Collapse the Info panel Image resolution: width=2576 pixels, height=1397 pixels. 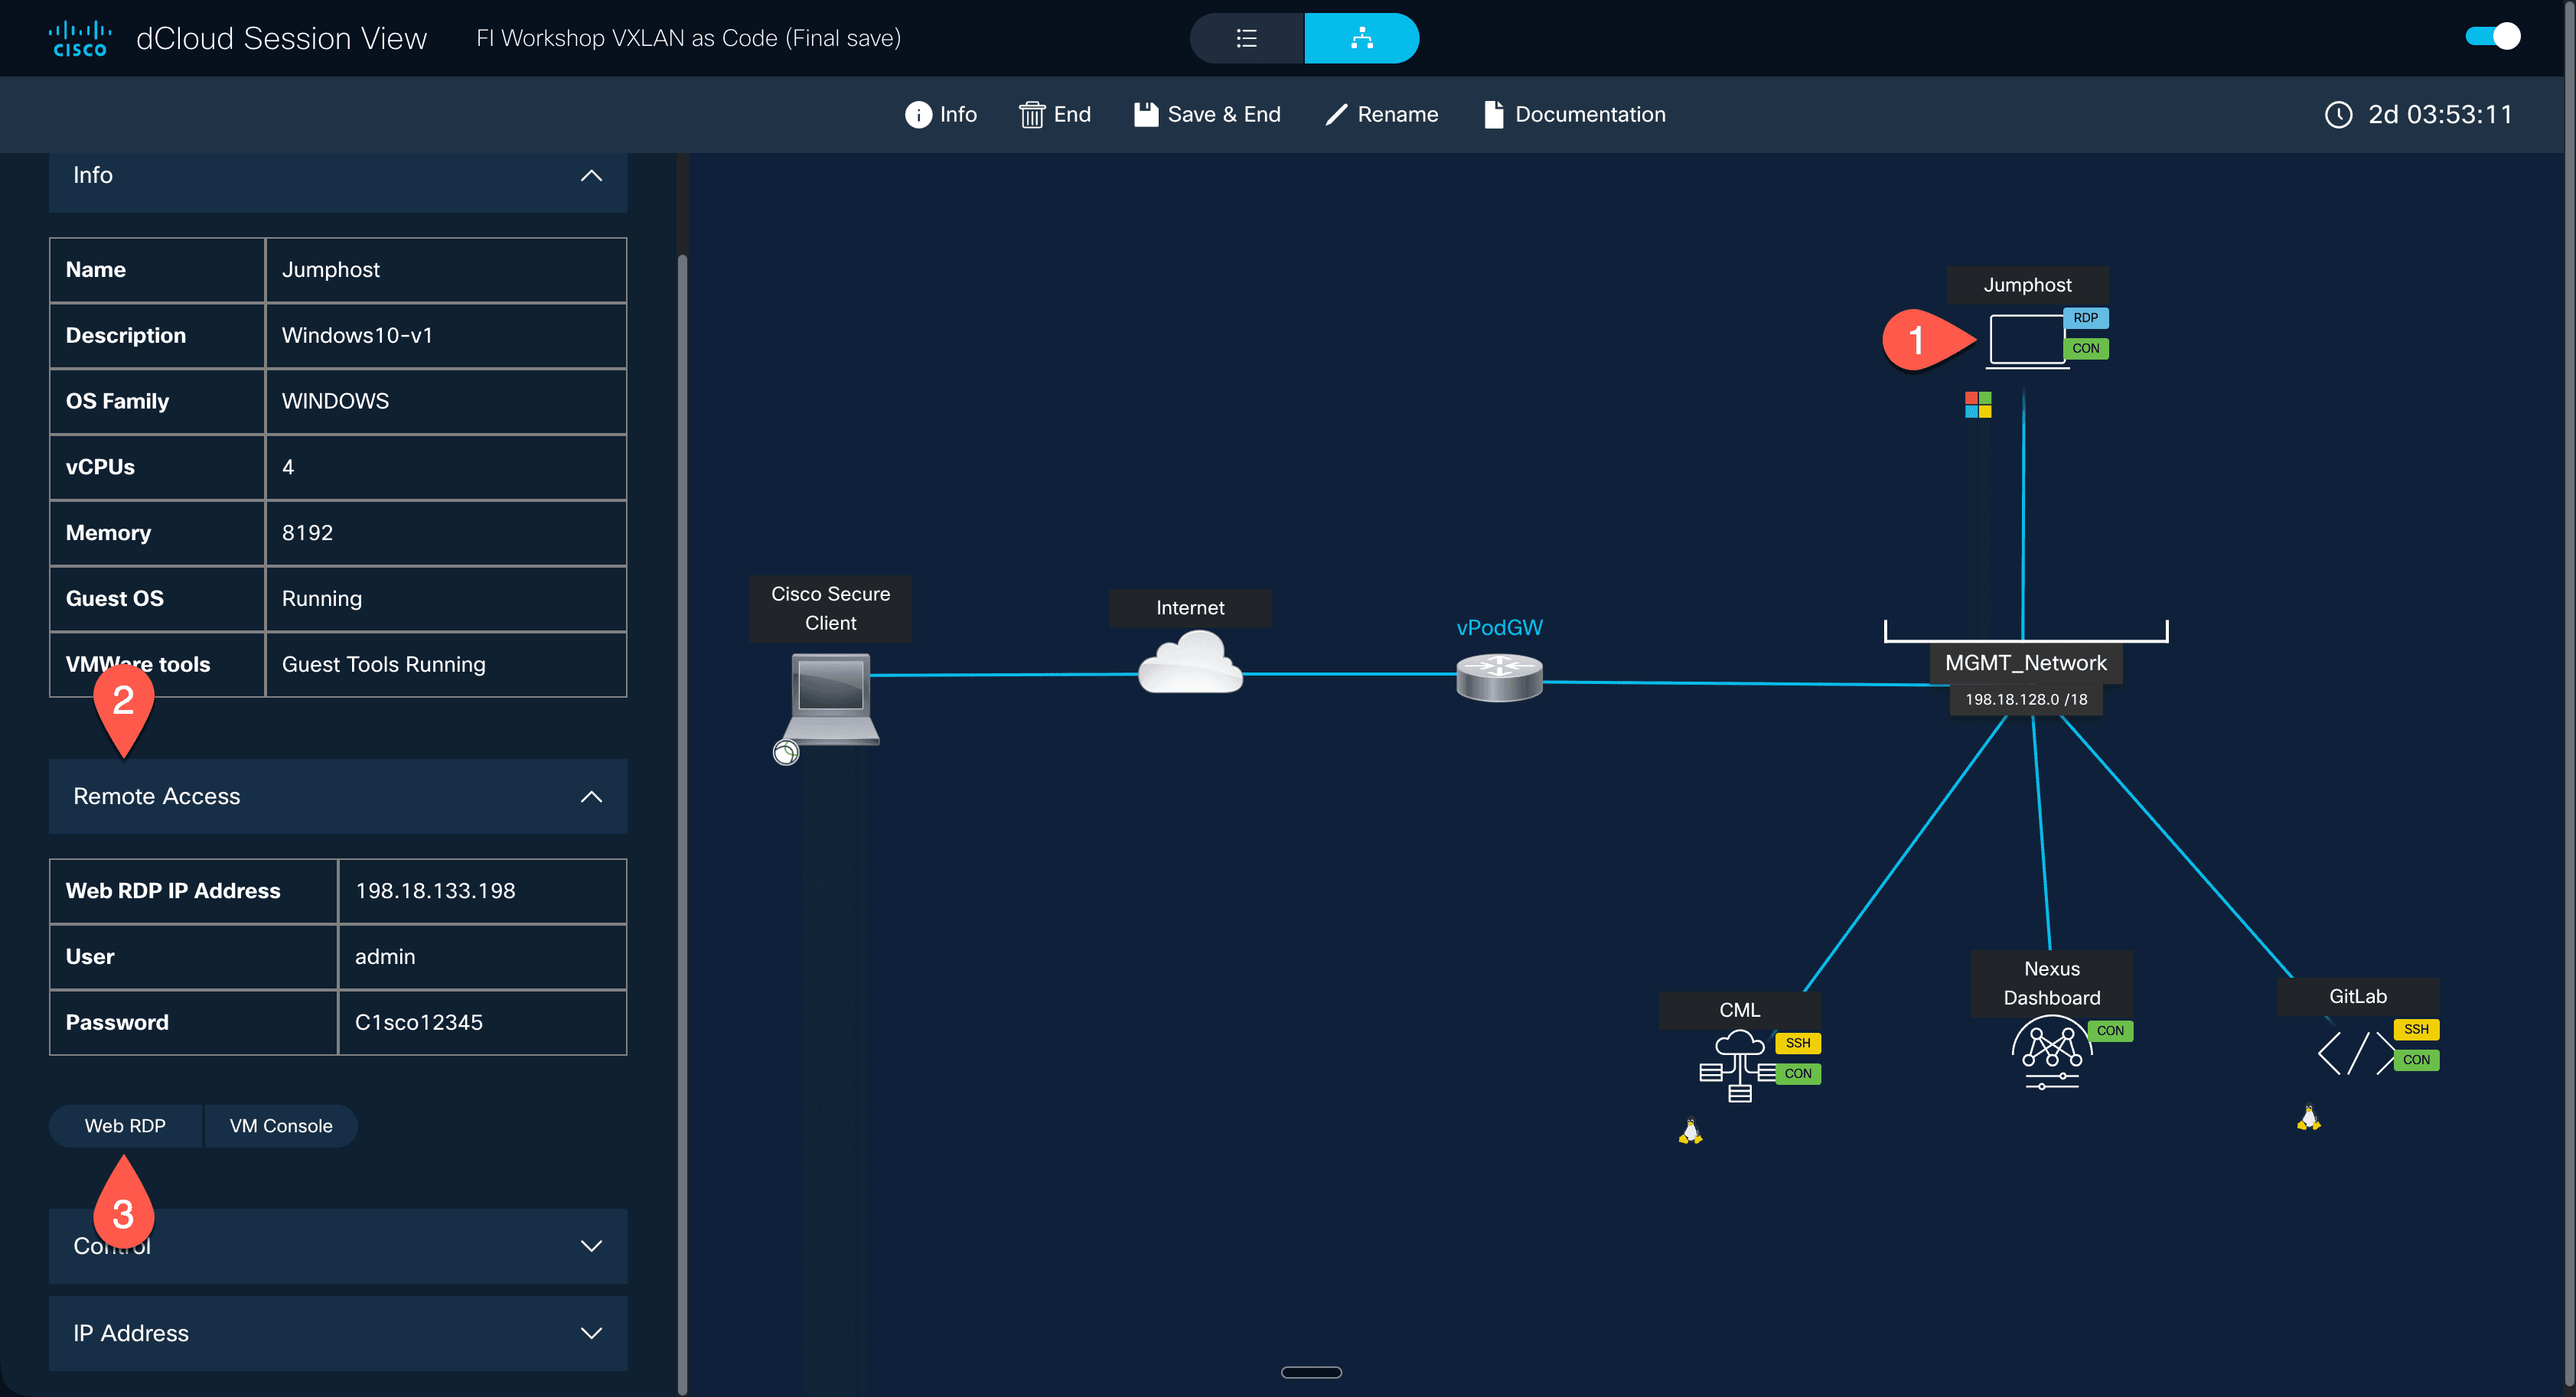tap(591, 176)
